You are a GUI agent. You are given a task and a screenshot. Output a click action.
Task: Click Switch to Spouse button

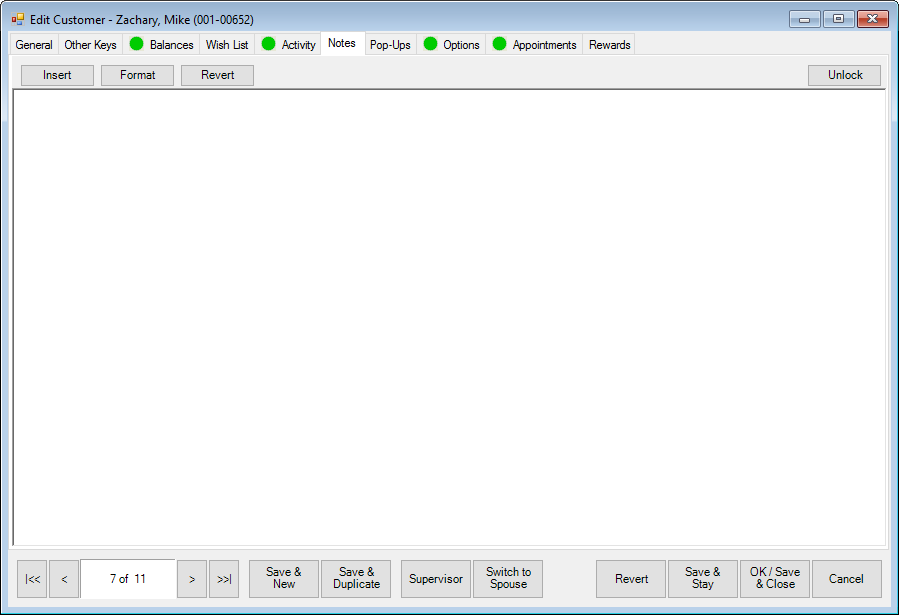point(508,579)
